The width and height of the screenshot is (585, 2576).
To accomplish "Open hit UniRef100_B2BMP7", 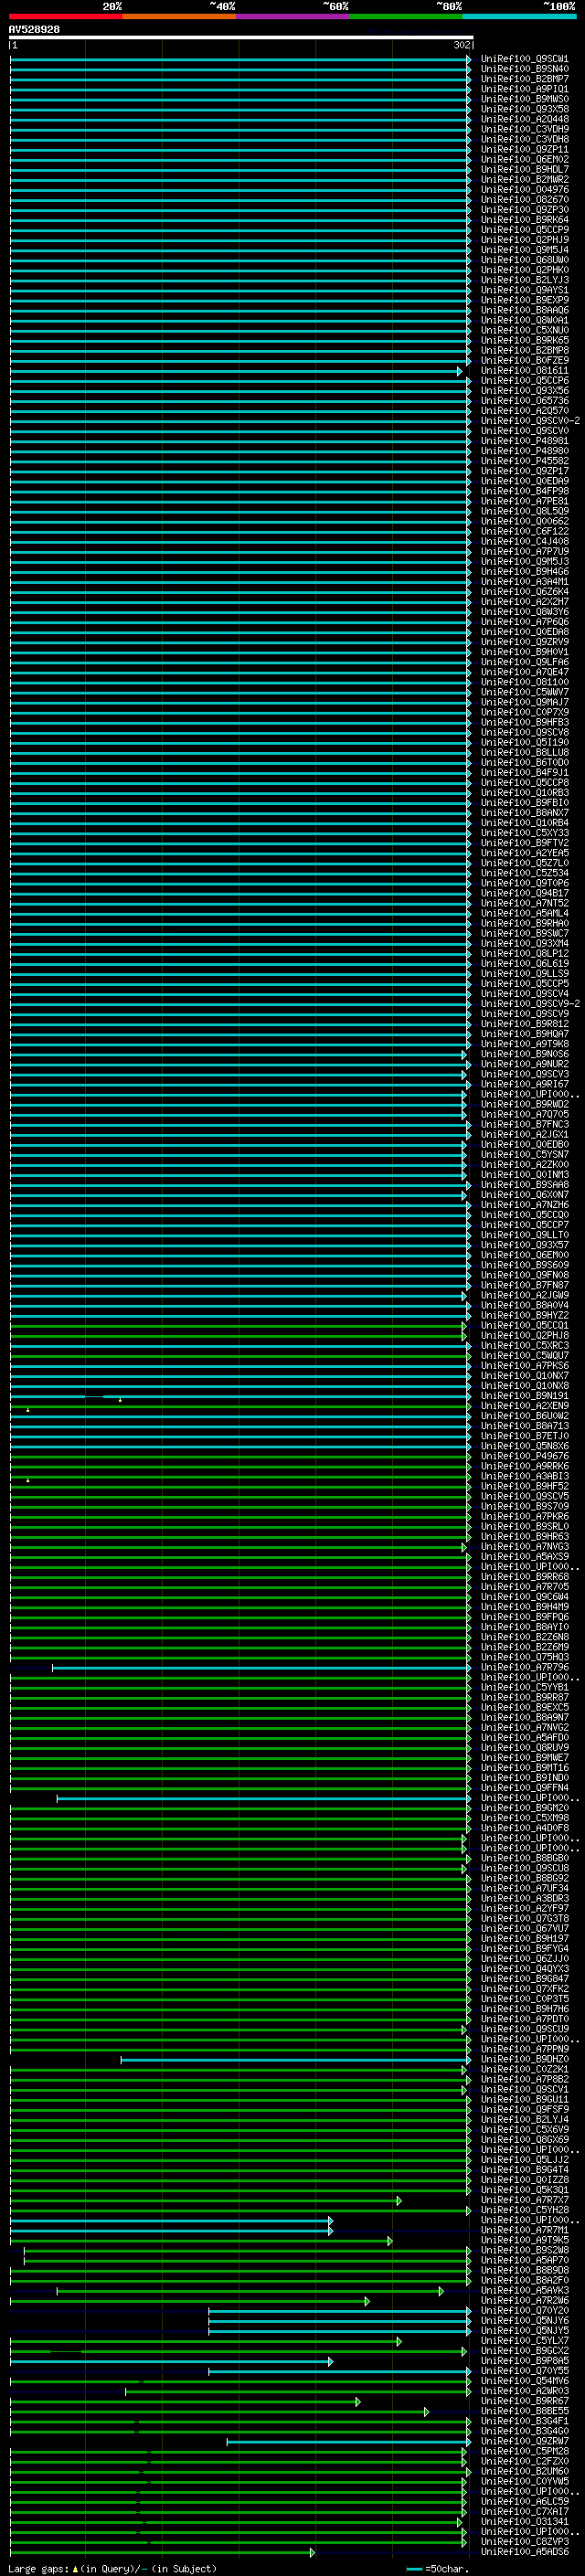I will click(524, 80).
